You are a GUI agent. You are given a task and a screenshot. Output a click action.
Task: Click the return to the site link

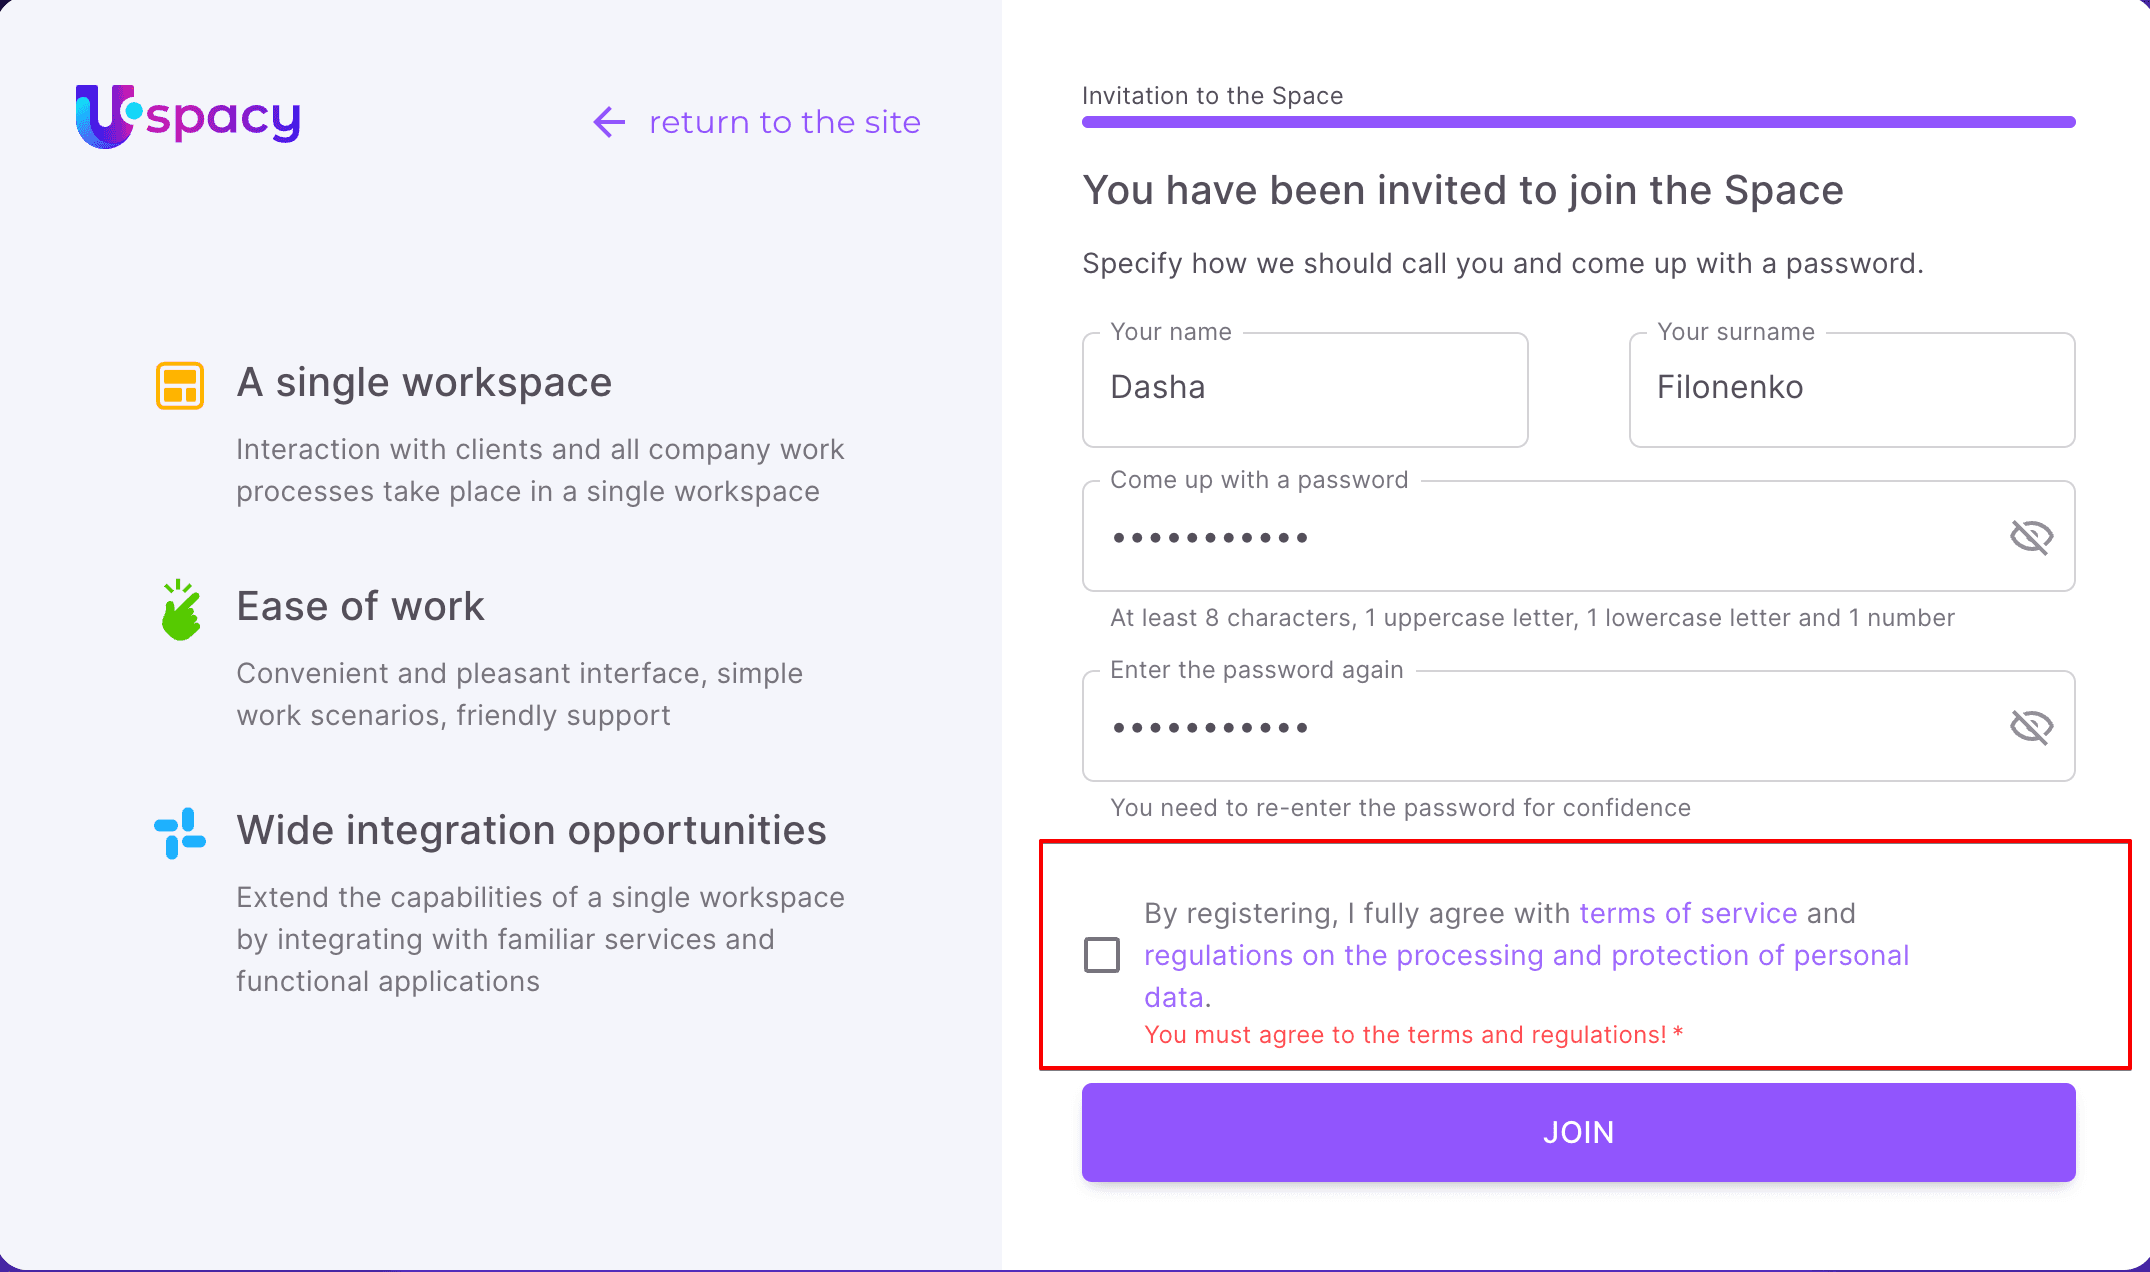pyautogui.click(x=784, y=122)
